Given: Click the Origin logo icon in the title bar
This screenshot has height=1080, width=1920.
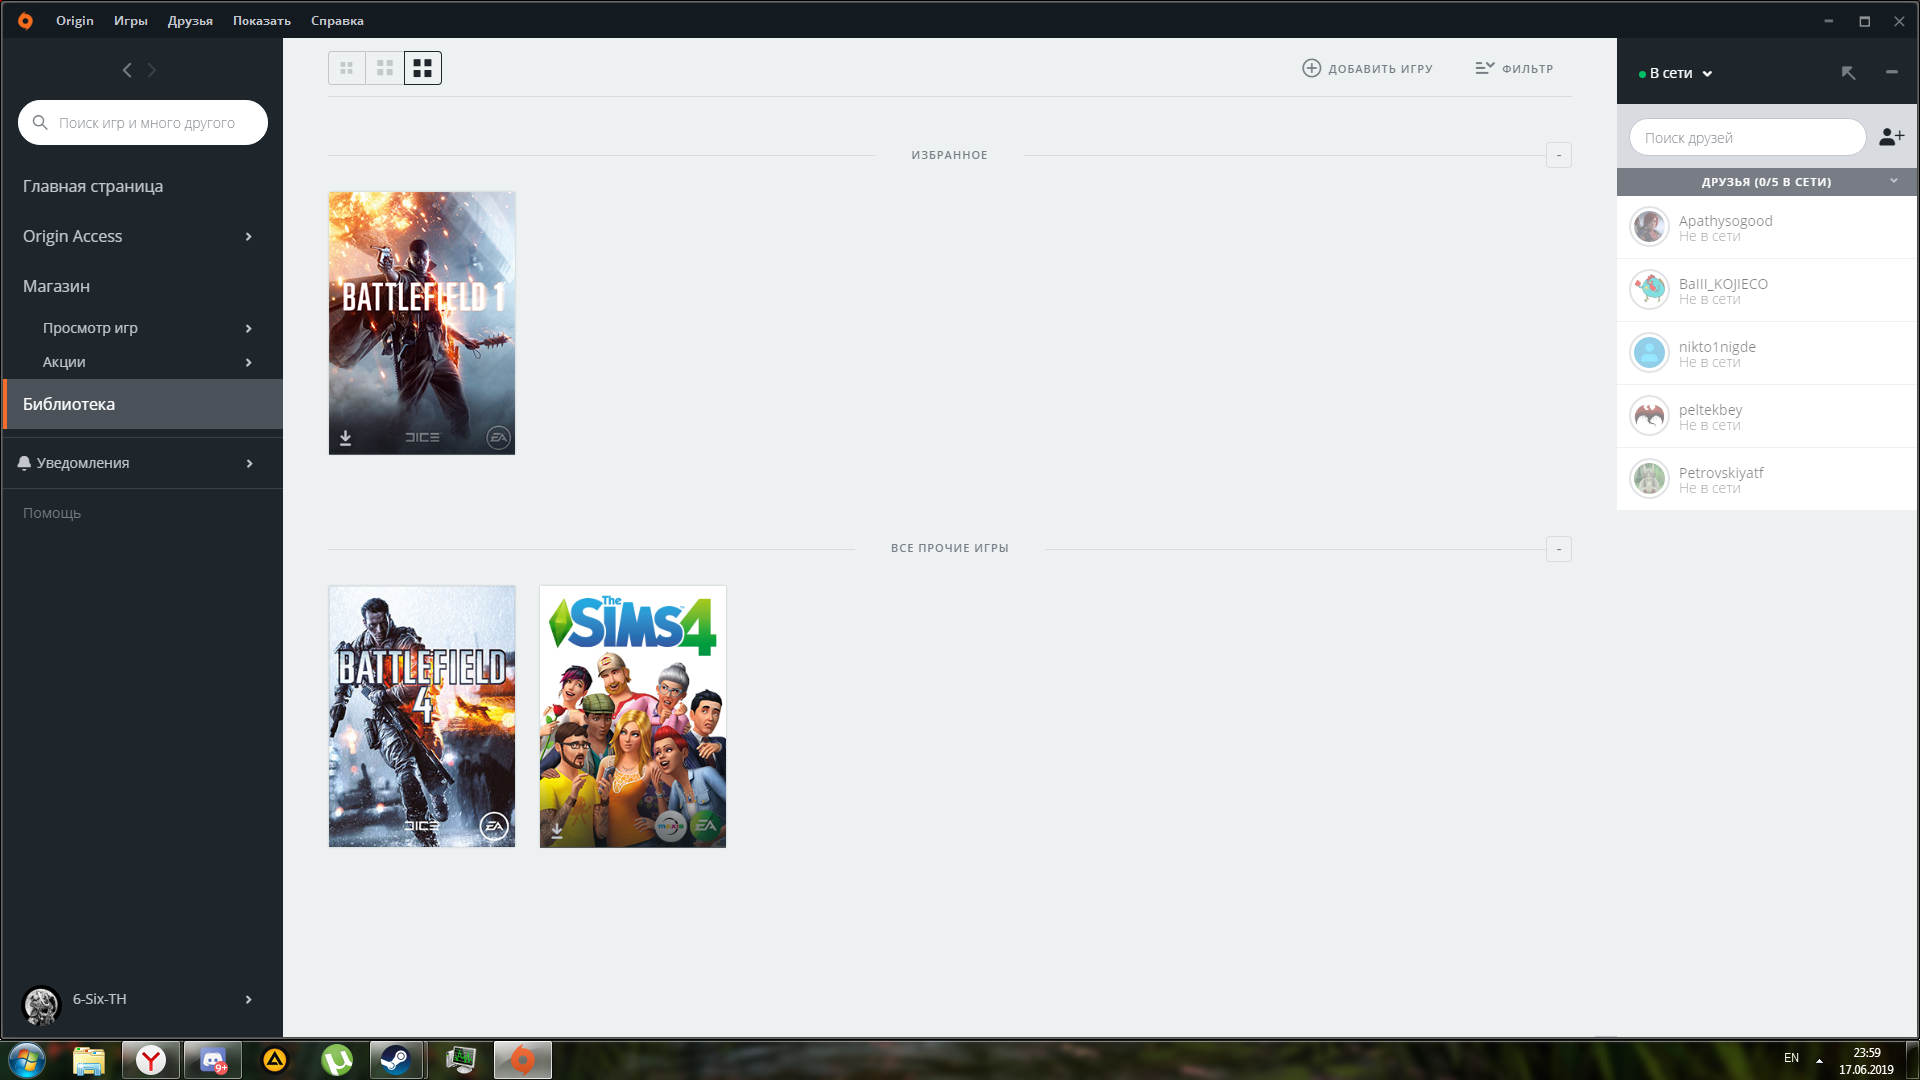Looking at the screenshot, I should [x=25, y=20].
